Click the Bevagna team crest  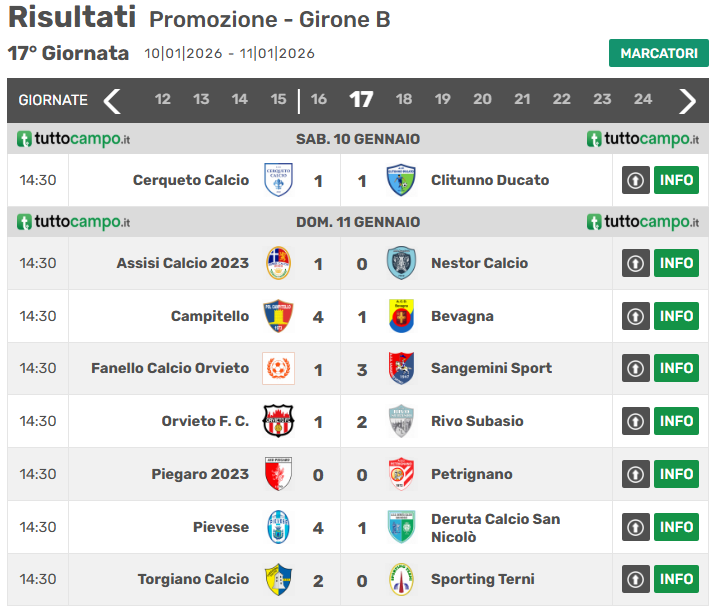(401, 316)
